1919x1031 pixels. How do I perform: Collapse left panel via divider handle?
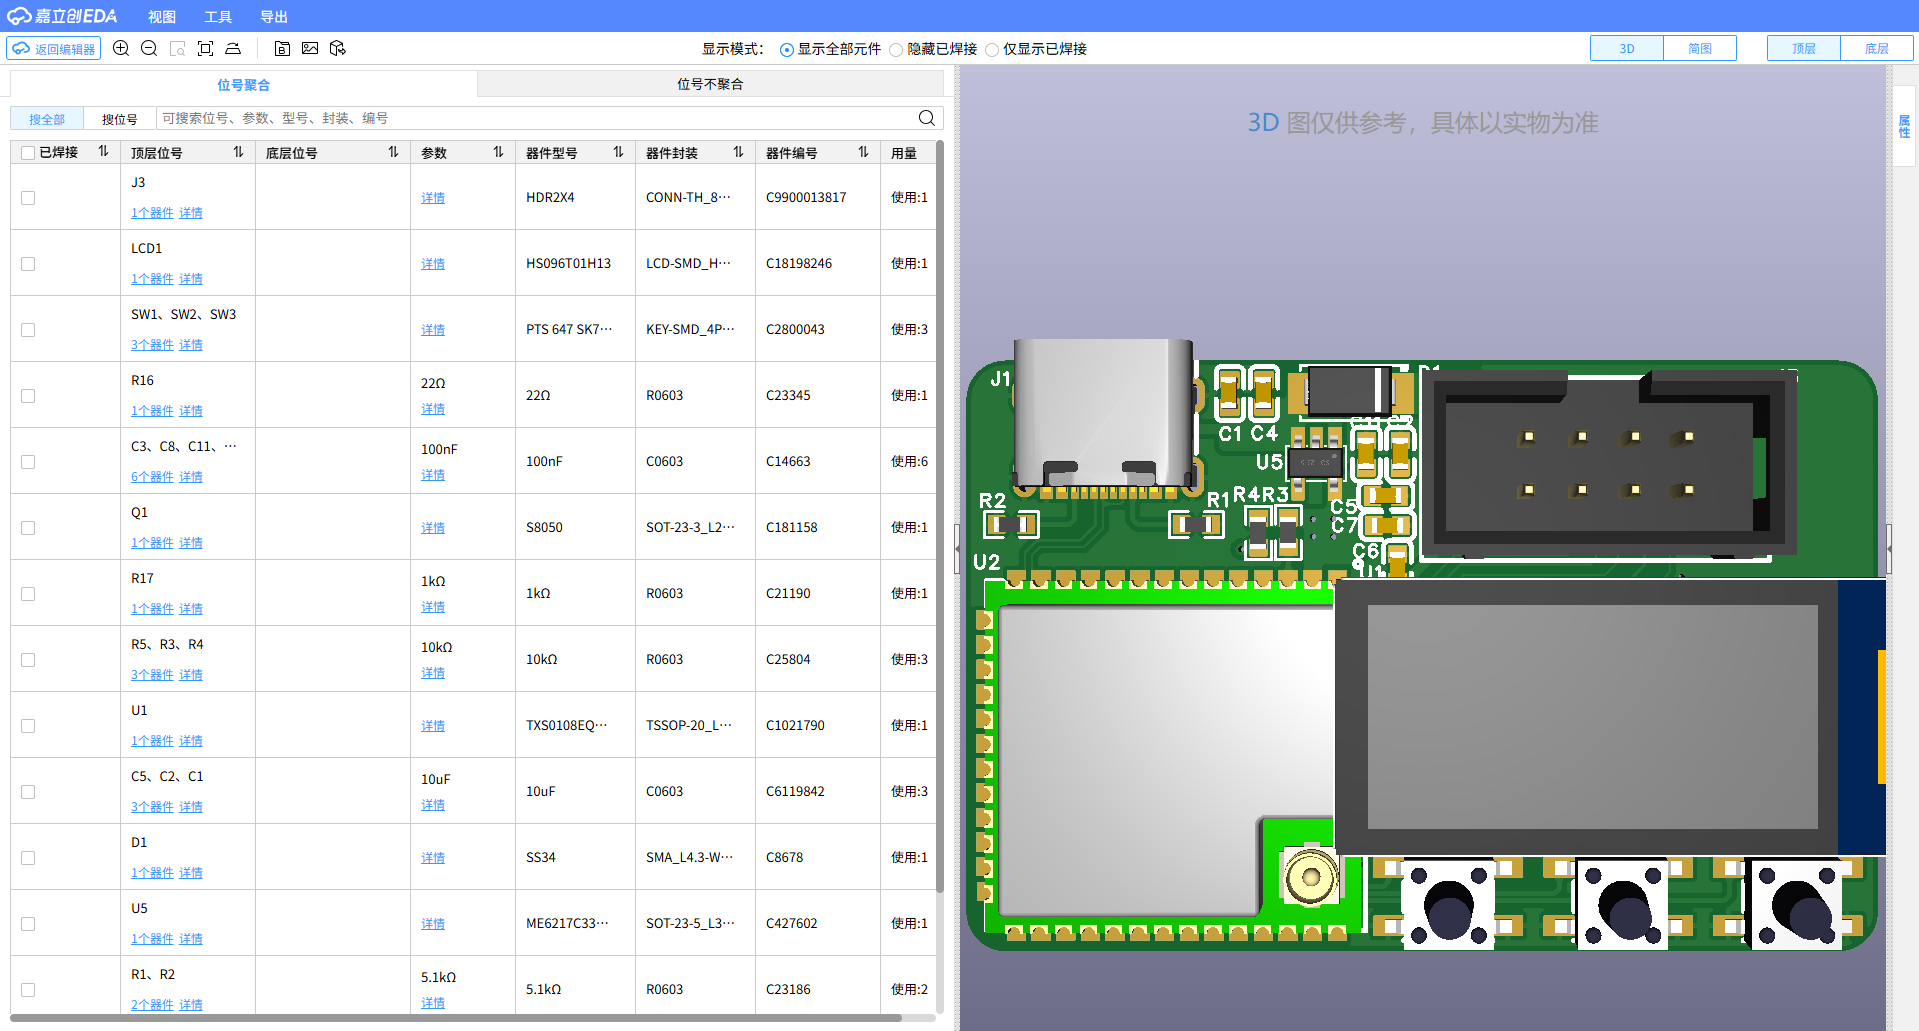coord(957,548)
